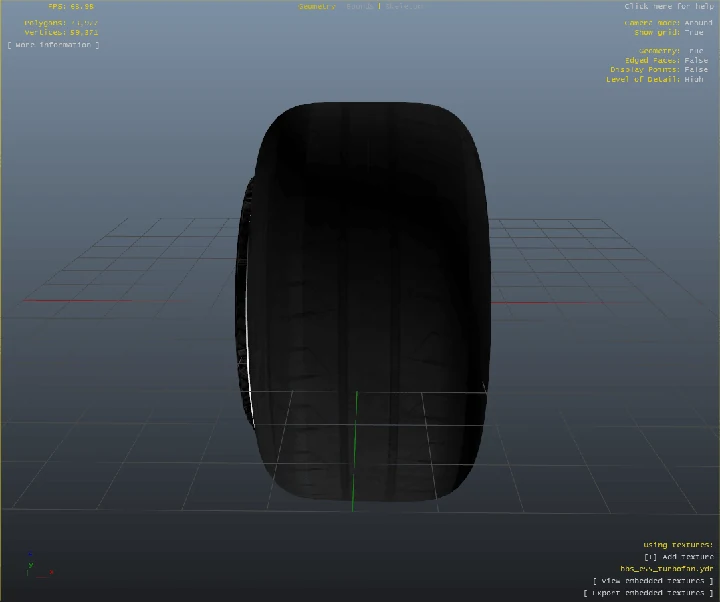This screenshot has height=602, width=720.
Task: Click Export embedded textures
Action: pos(648,593)
